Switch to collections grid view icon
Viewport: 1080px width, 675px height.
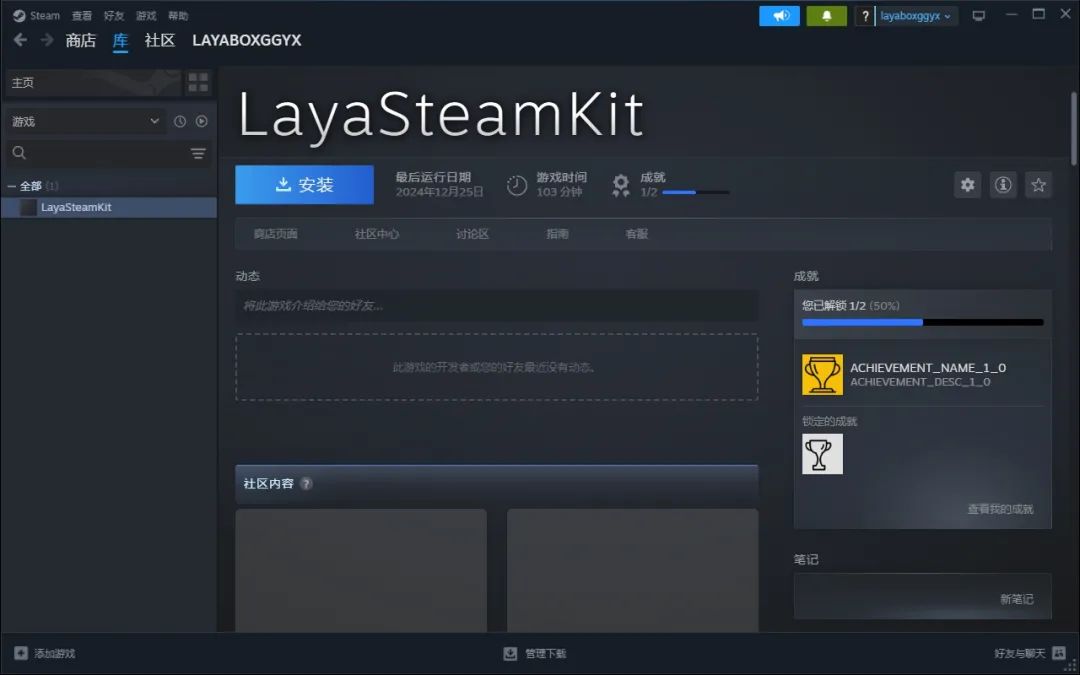(x=198, y=83)
